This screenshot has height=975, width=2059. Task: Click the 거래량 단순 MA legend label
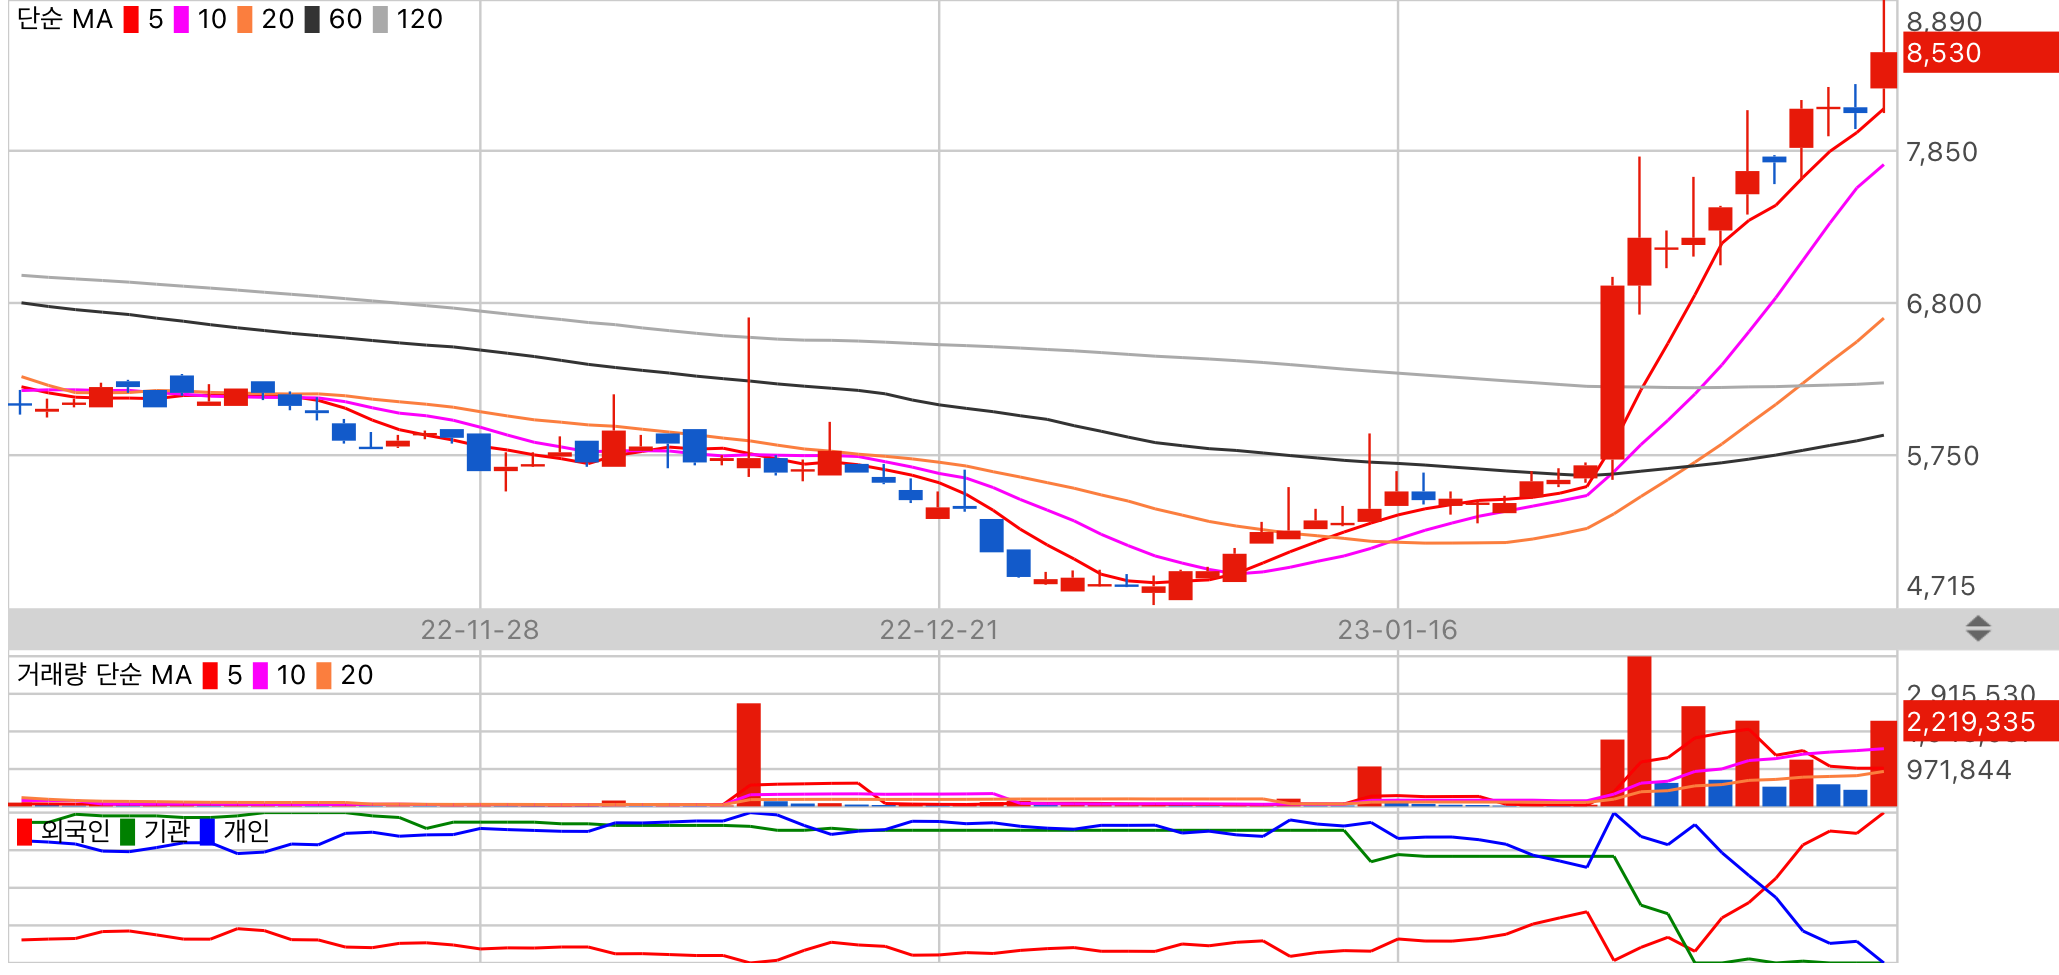click(104, 675)
